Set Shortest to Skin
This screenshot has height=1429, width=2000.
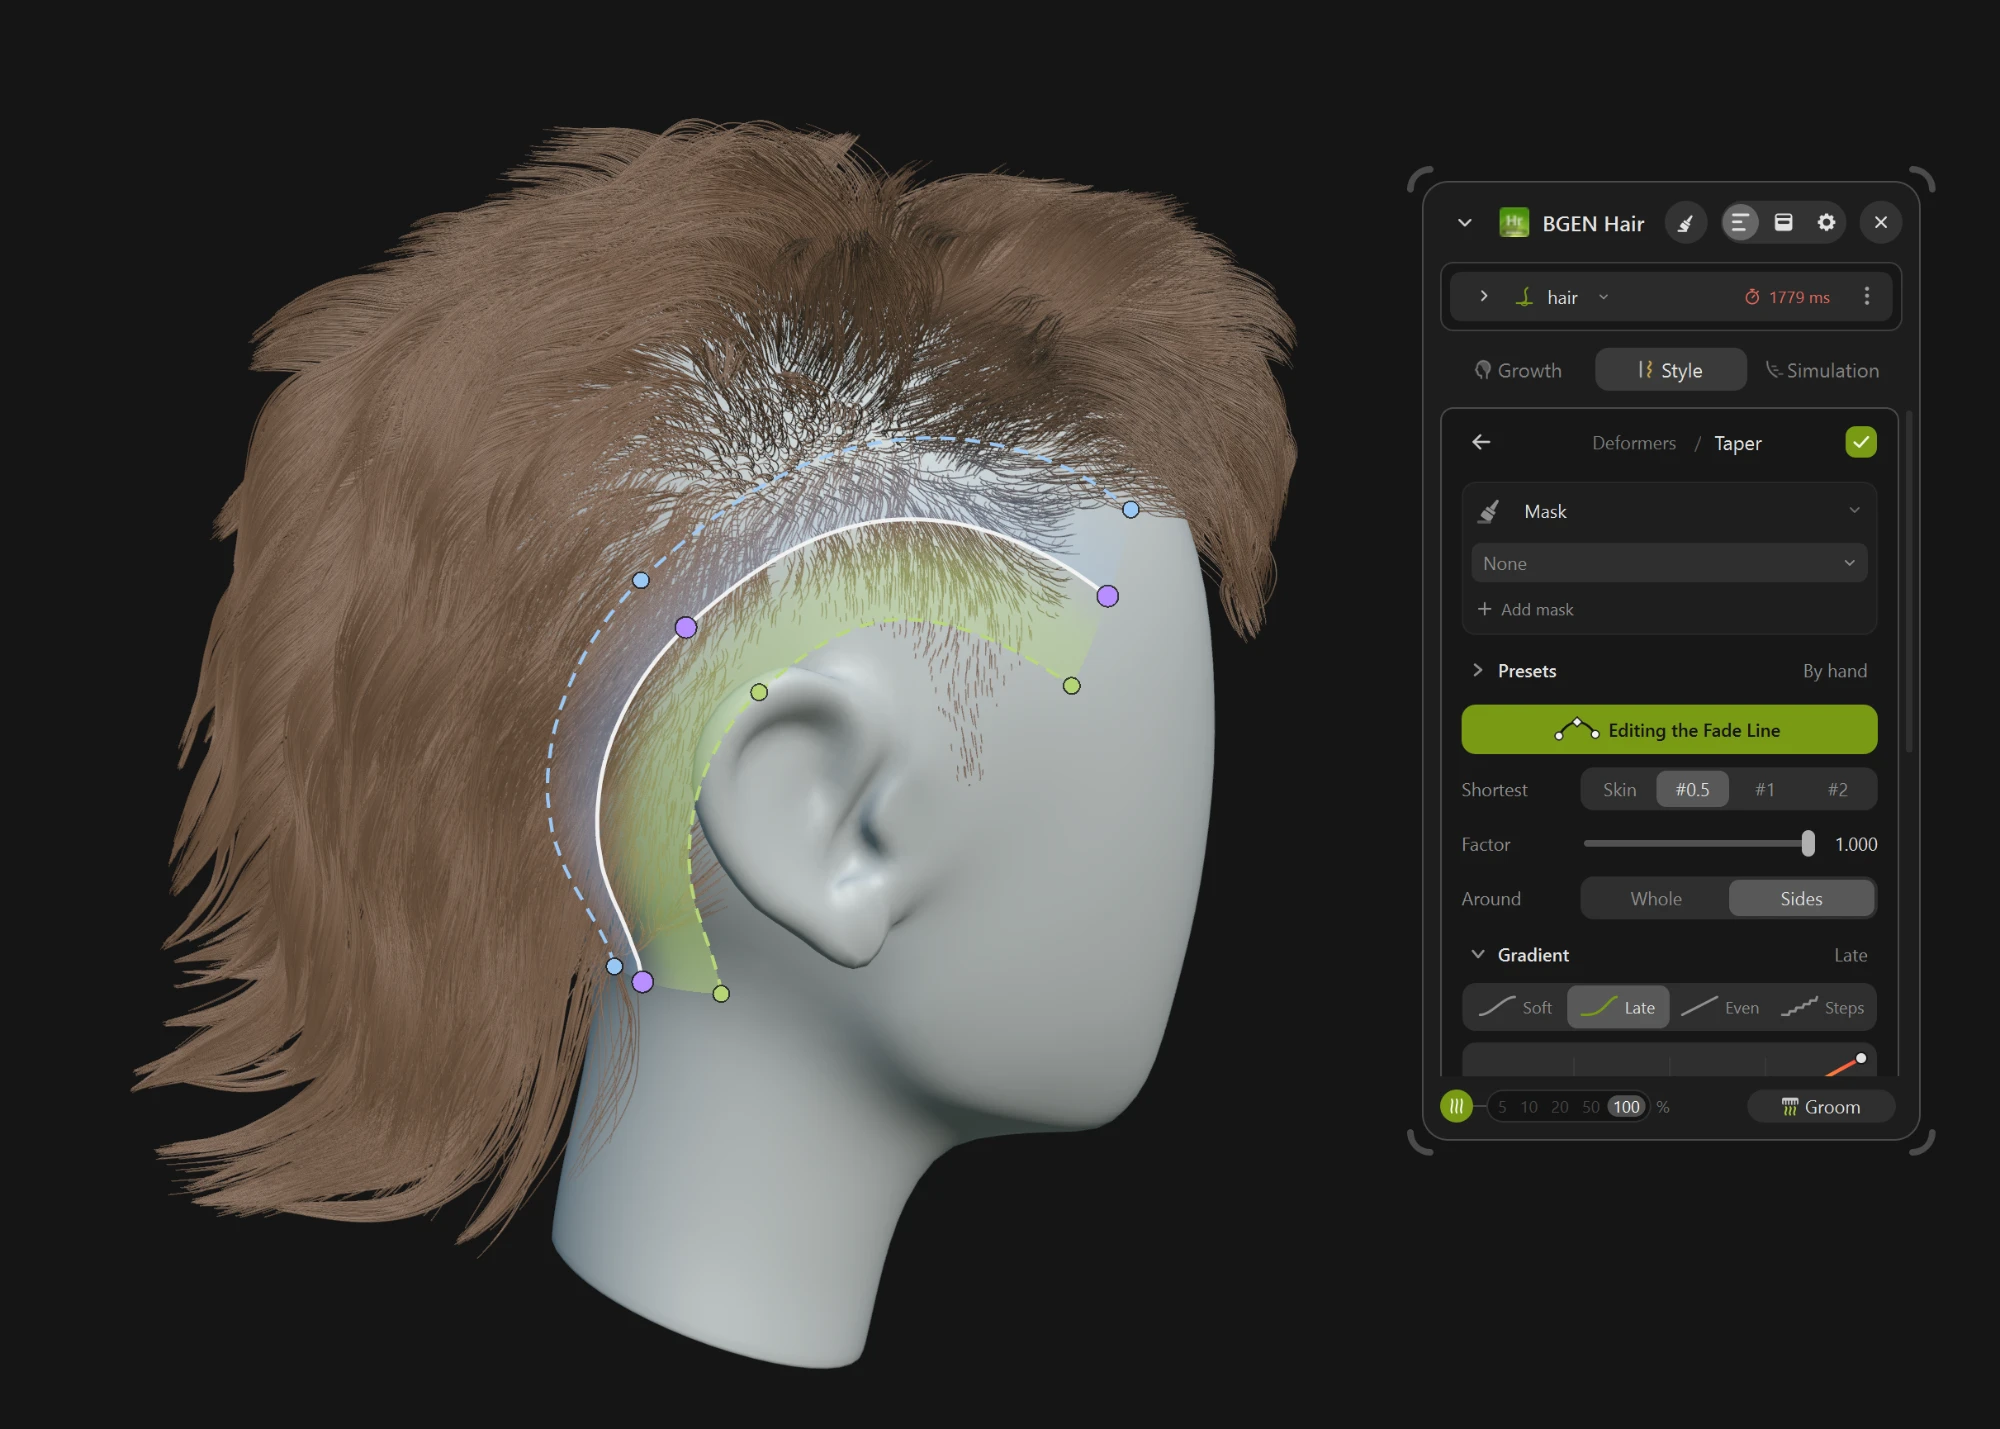click(1619, 789)
